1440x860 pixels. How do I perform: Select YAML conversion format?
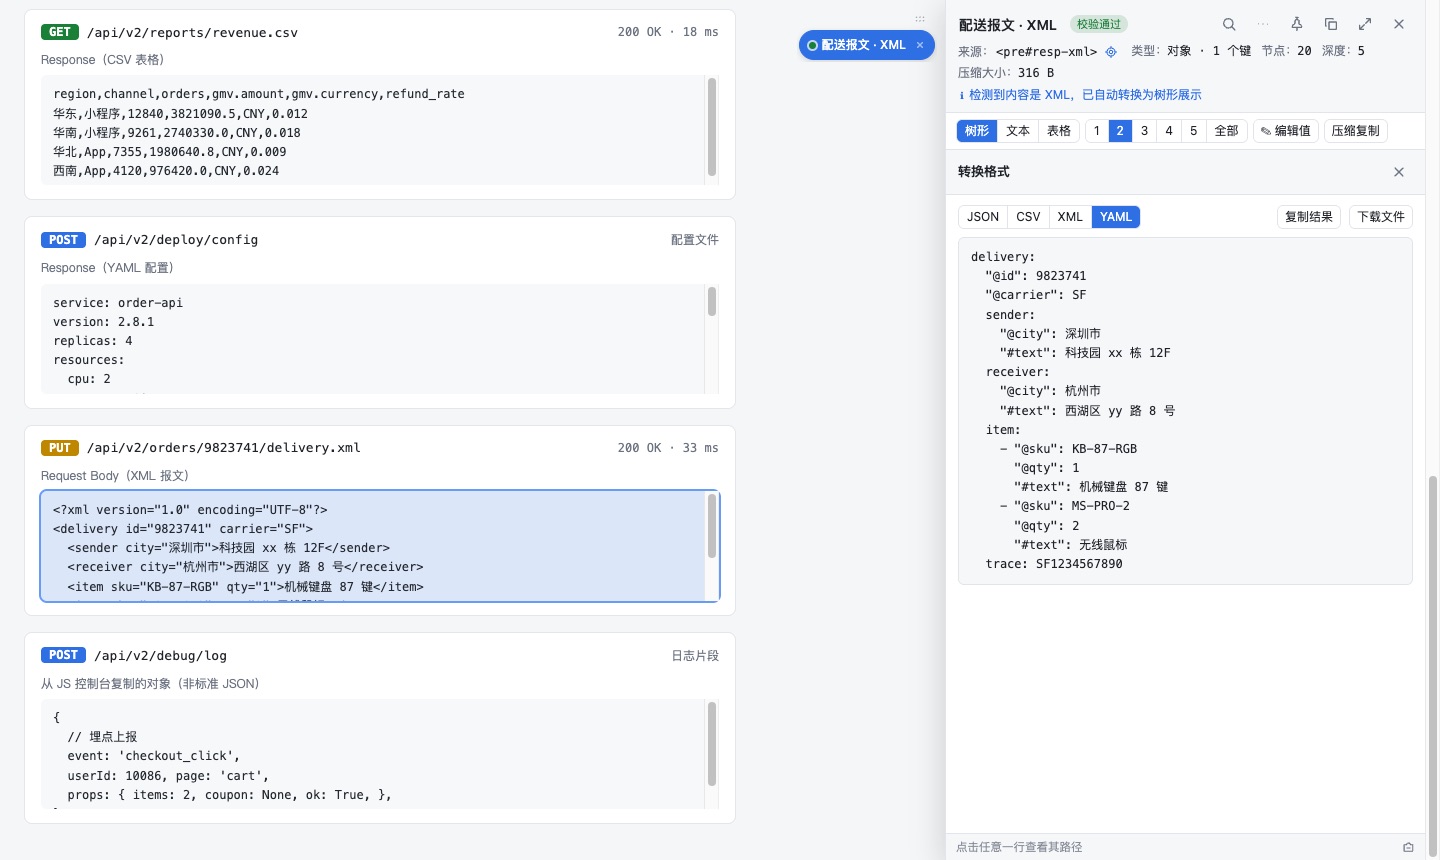1116,217
